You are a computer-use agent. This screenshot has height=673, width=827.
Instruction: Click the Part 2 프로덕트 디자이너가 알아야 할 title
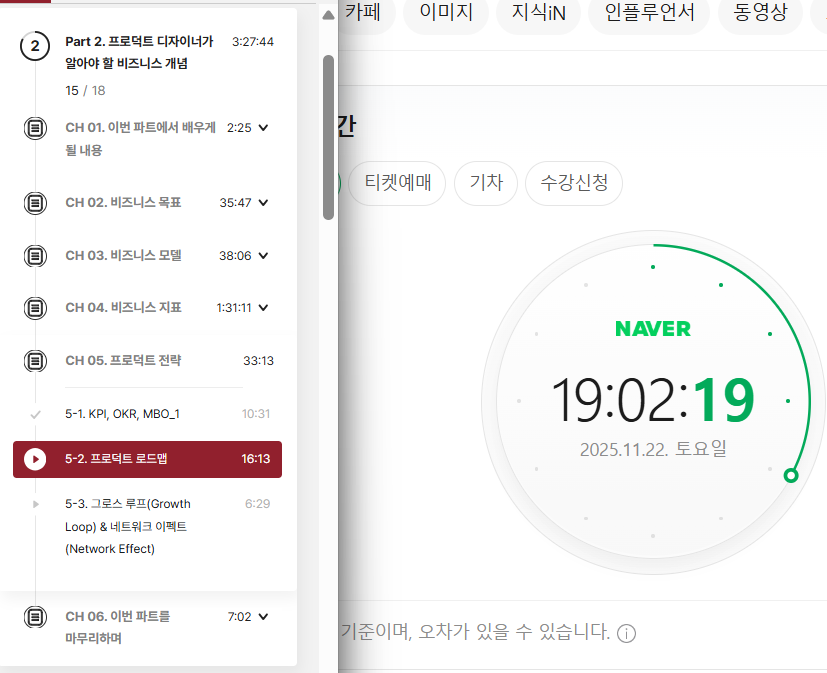[139, 52]
